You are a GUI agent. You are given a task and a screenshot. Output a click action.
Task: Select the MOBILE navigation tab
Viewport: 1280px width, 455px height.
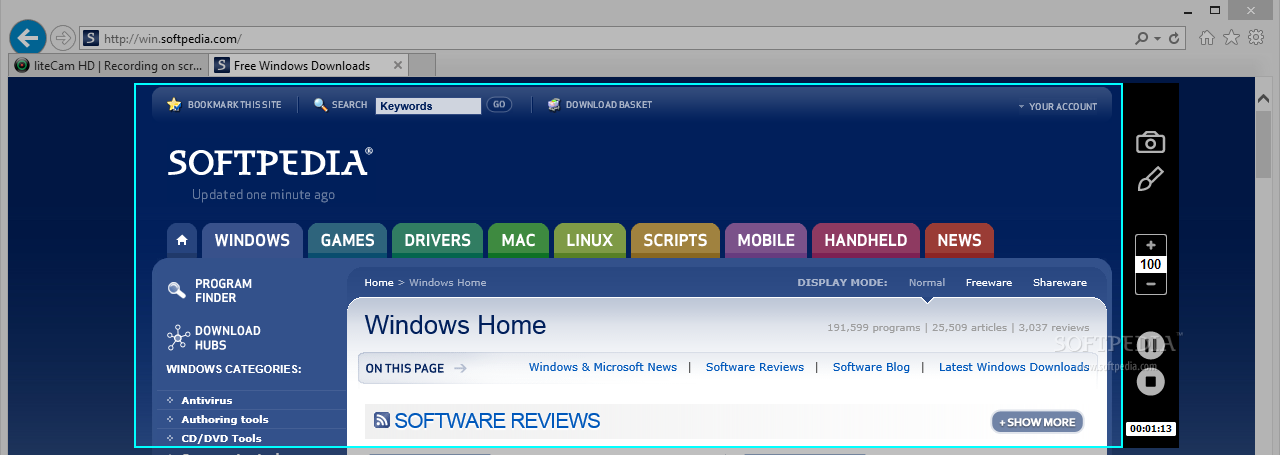coord(766,240)
